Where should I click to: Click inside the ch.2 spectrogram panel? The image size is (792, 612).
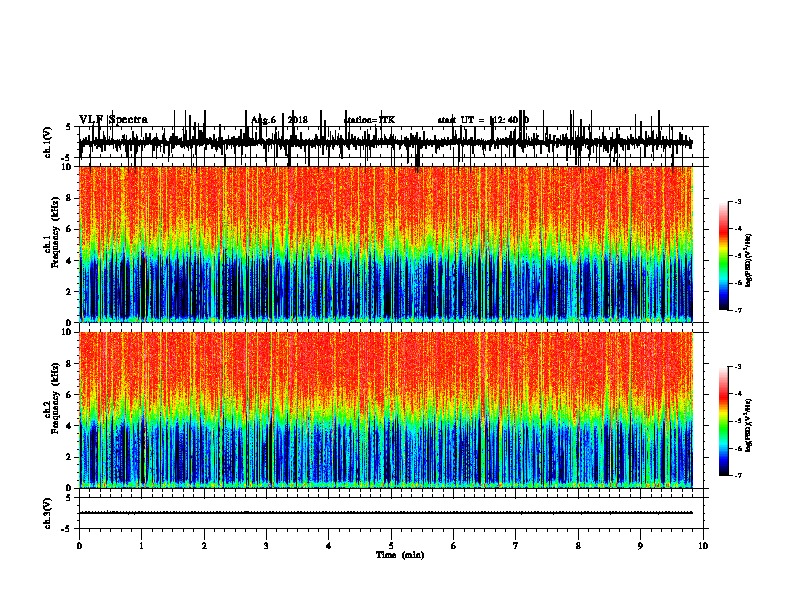[x=385, y=410]
